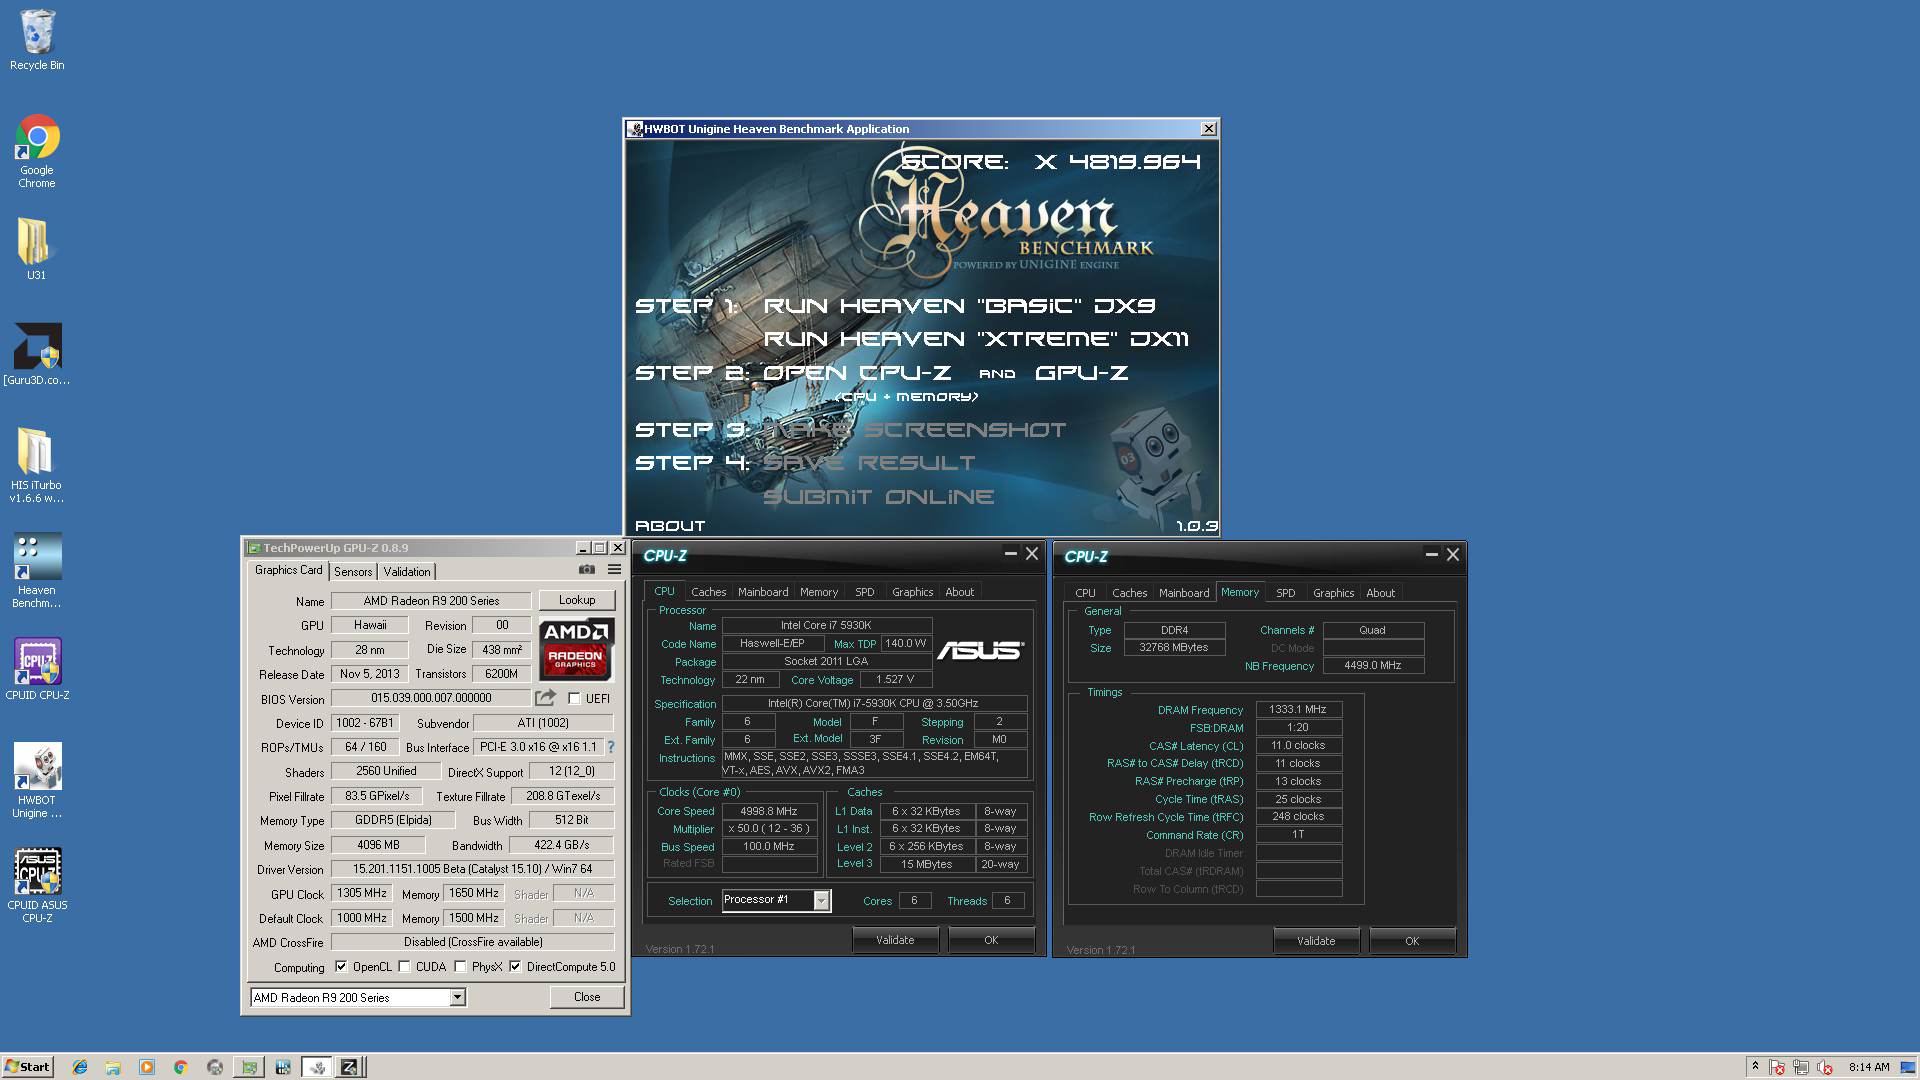
Task: Click the GPU-Z taskbar button
Action: click(248, 1067)
